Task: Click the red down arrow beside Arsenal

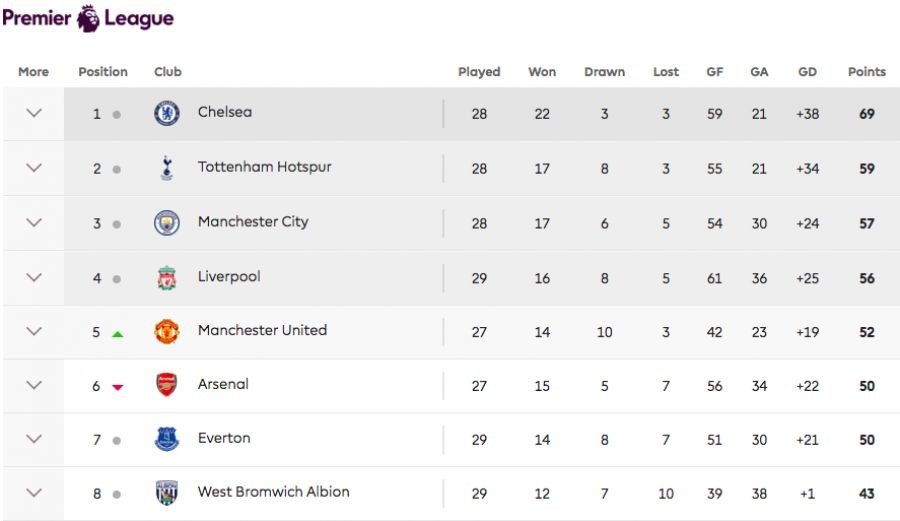Action: click(117, 387)
